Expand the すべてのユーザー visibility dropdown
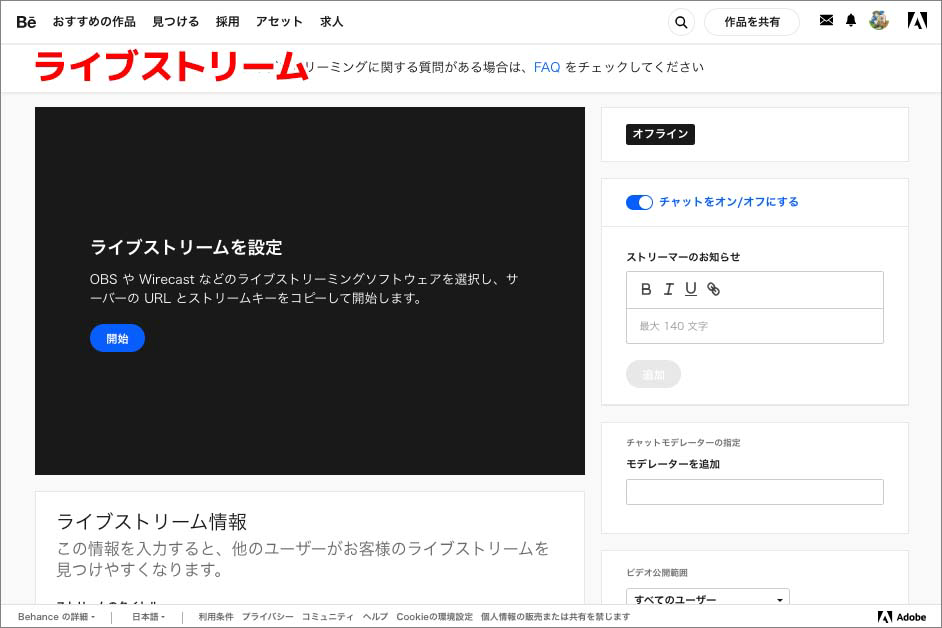This screenshot has width=942, height=628. tap(708, 599)
